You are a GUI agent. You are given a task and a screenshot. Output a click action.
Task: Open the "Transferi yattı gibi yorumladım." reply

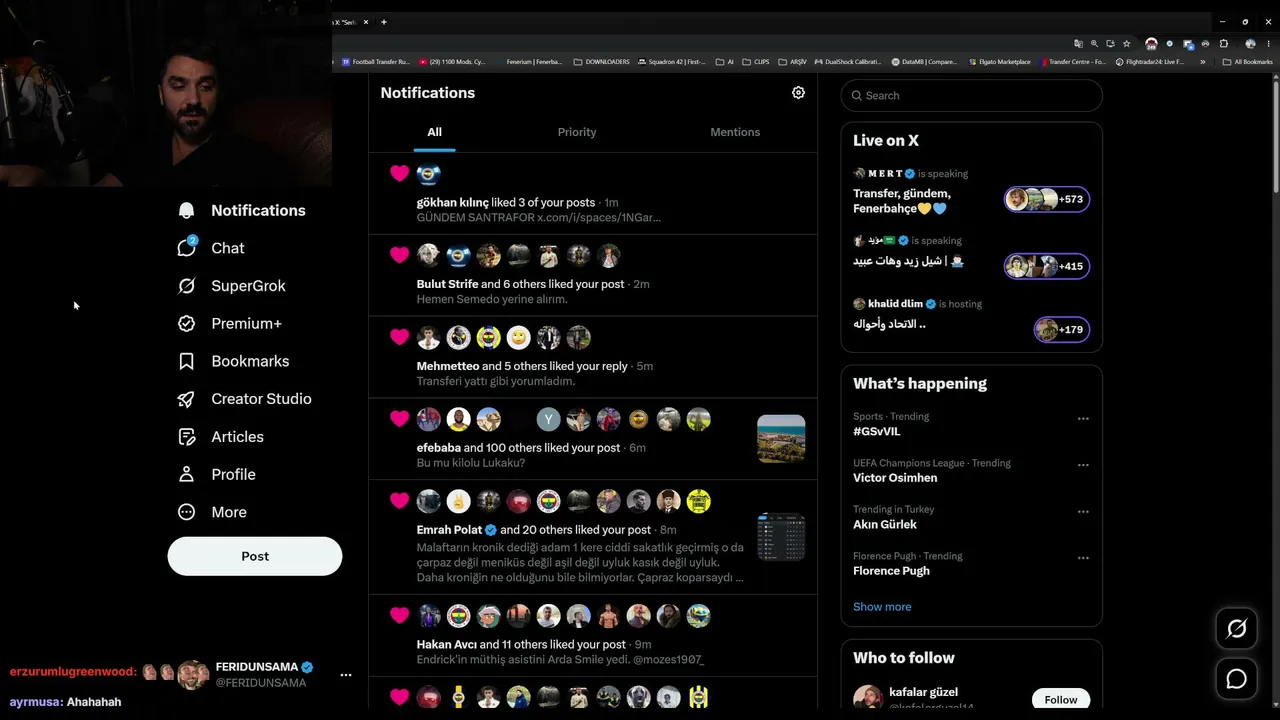coord(496,381)
